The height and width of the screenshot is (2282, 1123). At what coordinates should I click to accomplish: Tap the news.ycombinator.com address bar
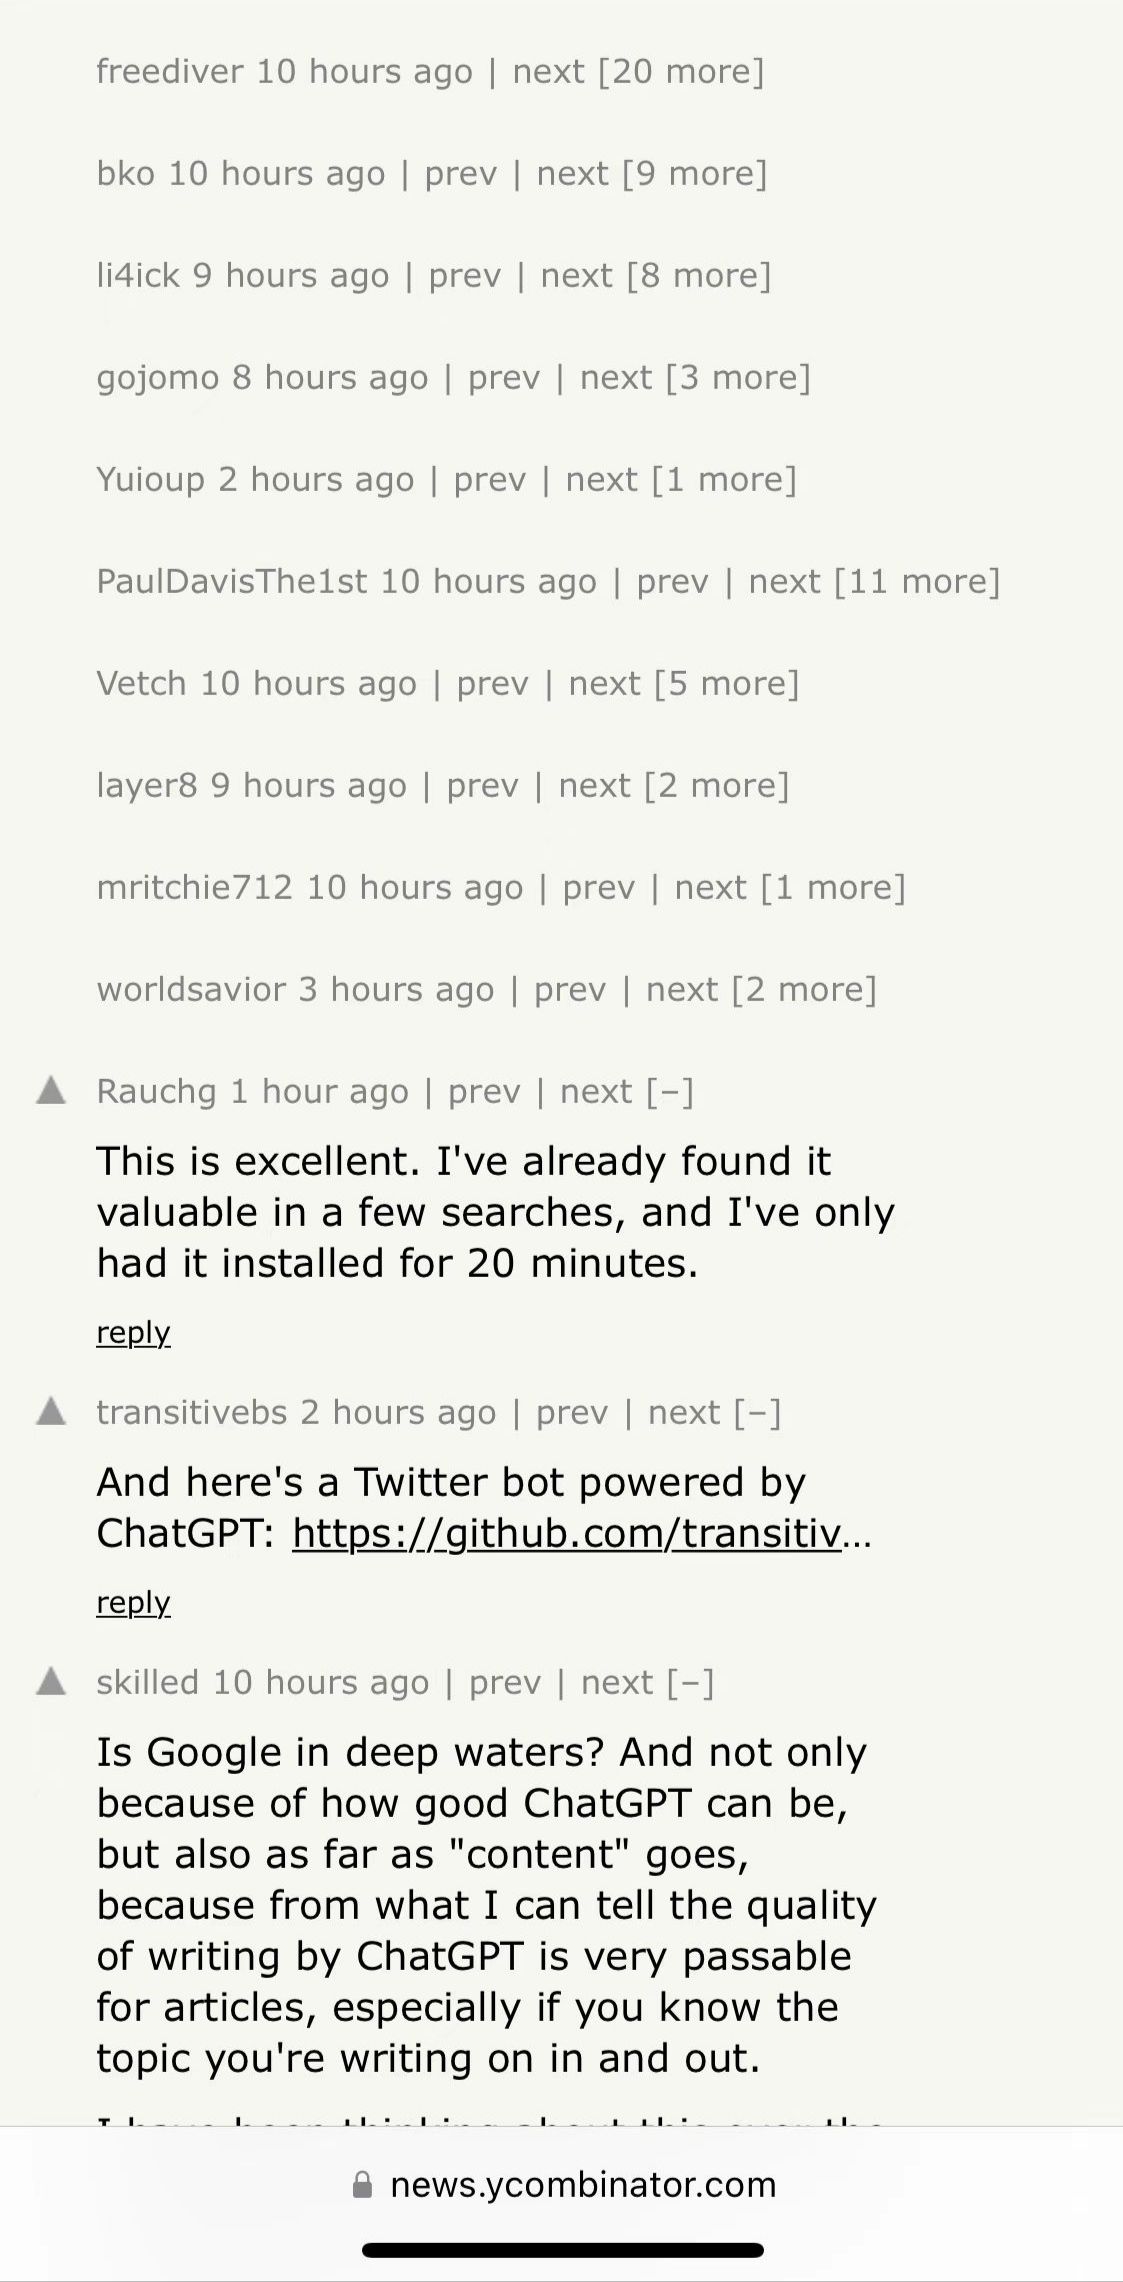[582, 2185]
